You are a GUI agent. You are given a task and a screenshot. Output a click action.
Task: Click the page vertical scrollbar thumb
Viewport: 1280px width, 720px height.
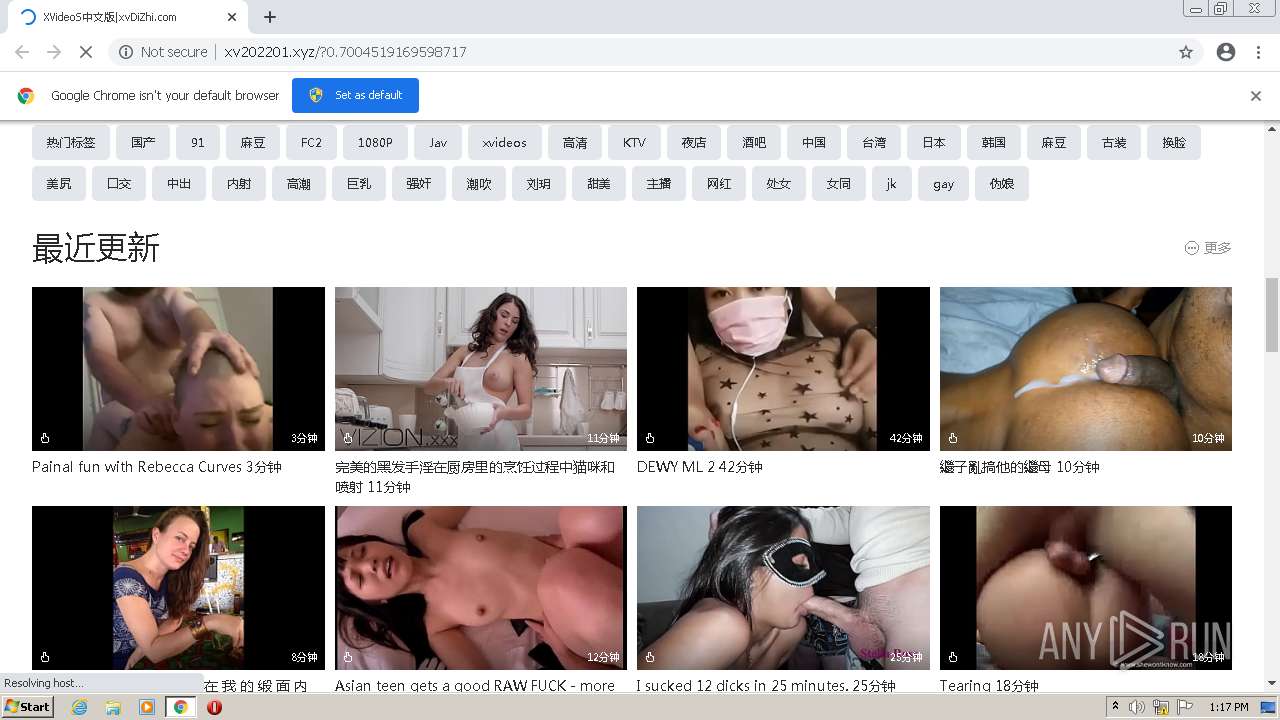(1272, 315)
